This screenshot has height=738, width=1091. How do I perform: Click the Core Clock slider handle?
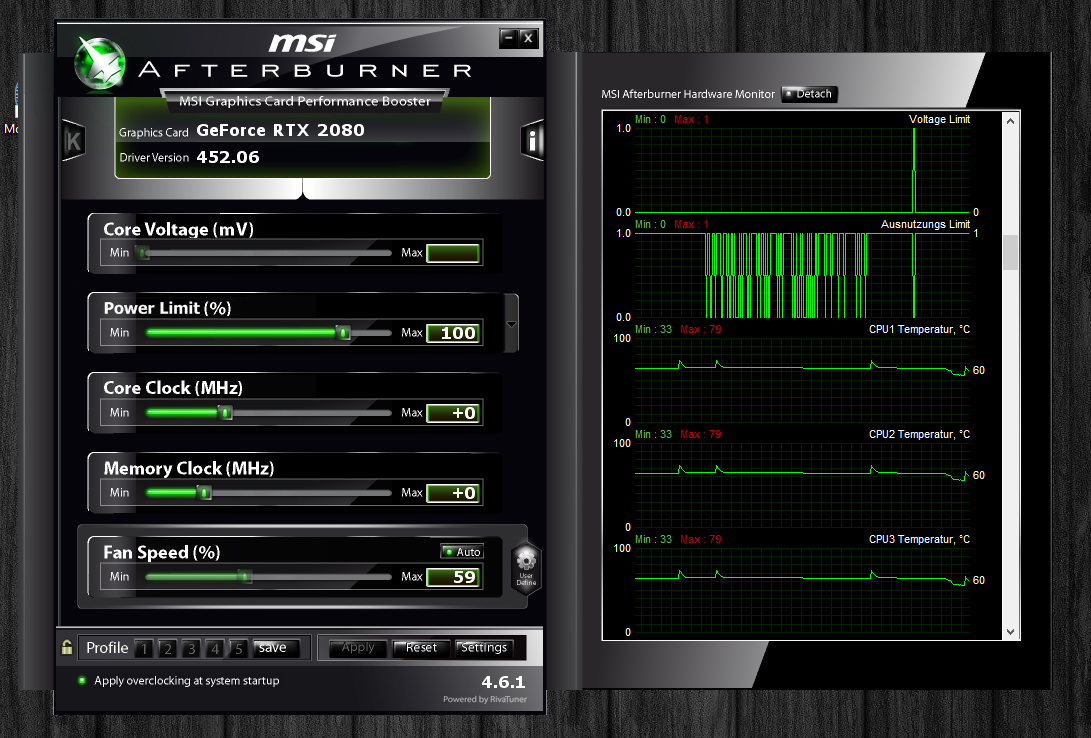[x=225, y=412]
